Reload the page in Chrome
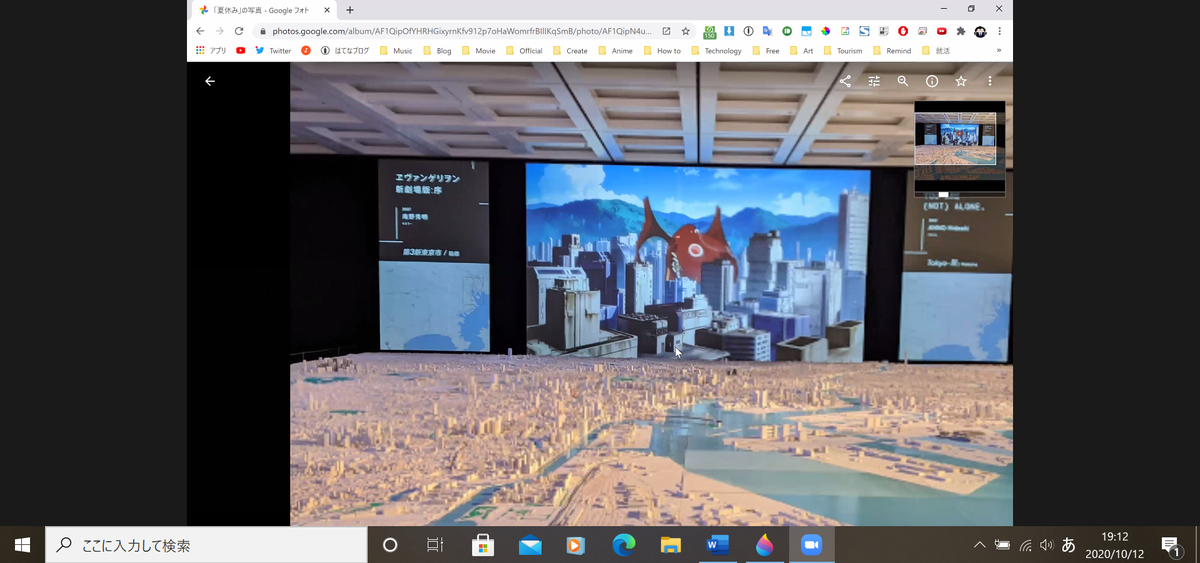This screenshot has width=1200, height=563. click(239, 31)
